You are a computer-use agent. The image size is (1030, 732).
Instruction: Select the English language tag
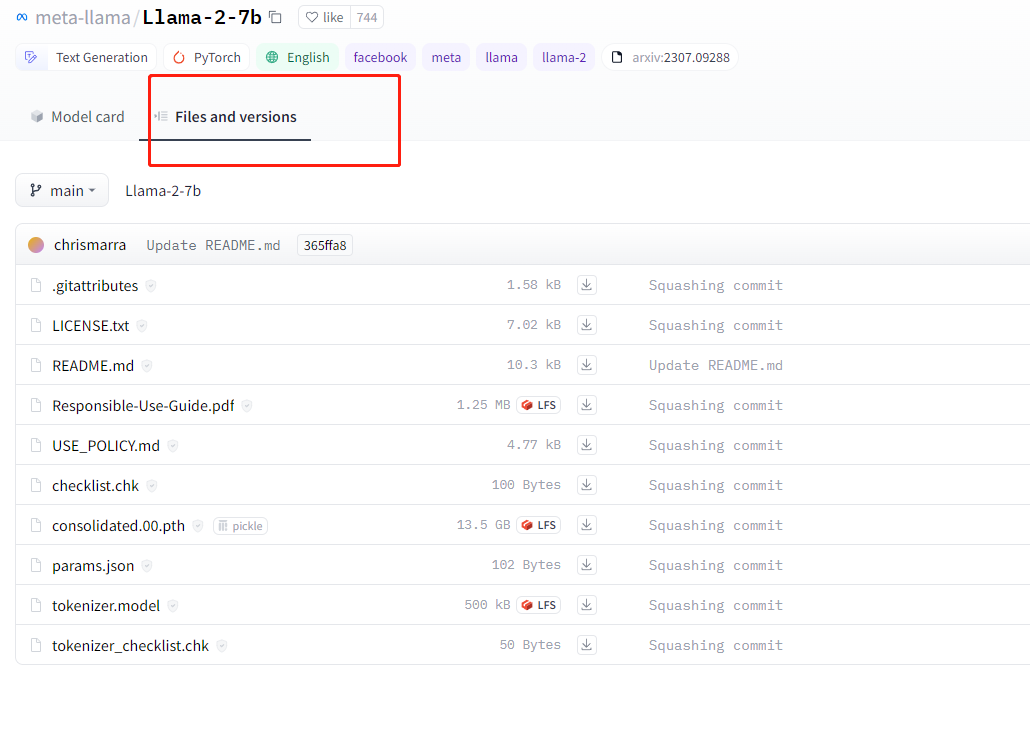tap(298, 57)
